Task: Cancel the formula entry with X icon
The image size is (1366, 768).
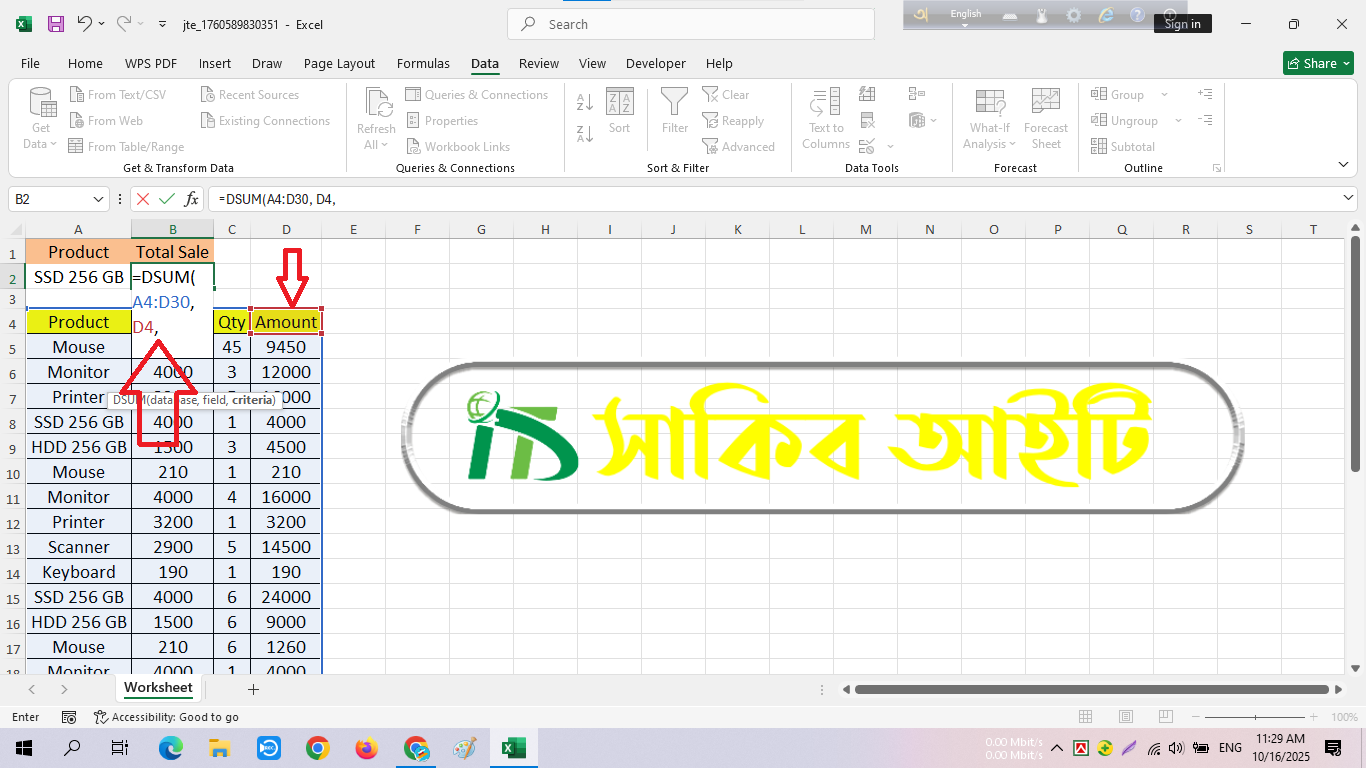Action: point(143,199)
